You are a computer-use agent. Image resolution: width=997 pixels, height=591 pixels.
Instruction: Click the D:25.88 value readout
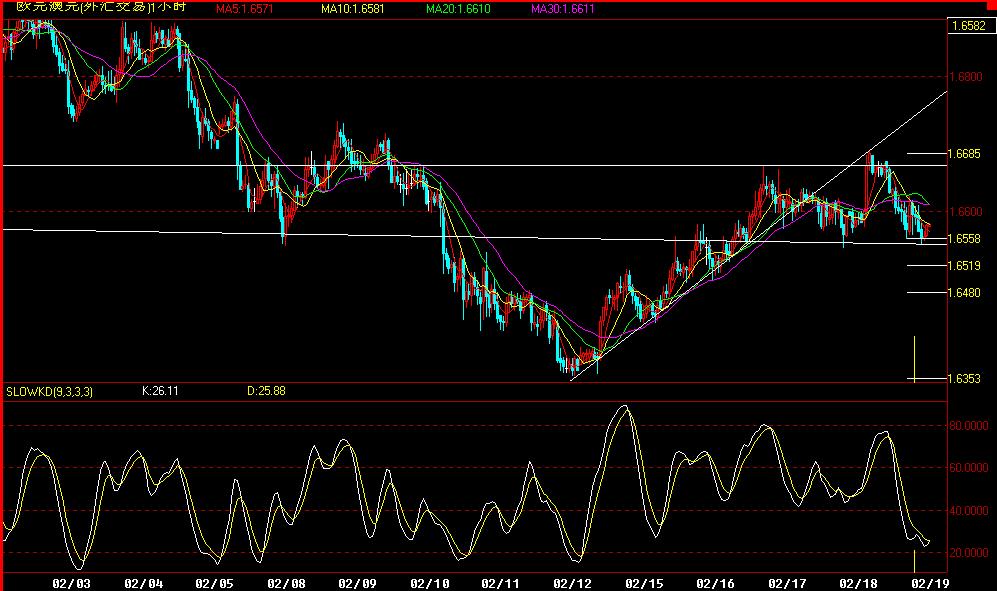coord(266,391)
